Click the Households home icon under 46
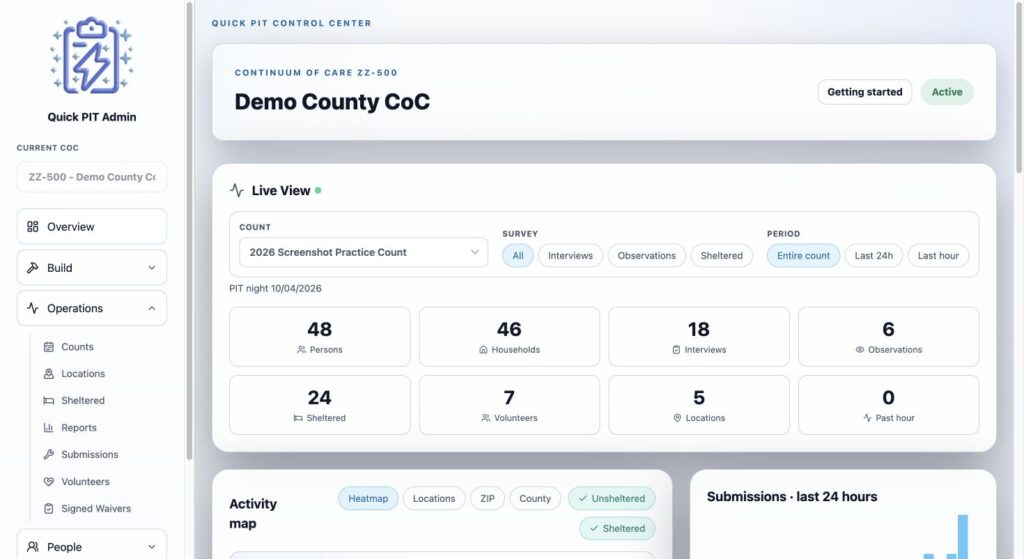Screen dimensions: 1024x559 [x=483, y=350]
